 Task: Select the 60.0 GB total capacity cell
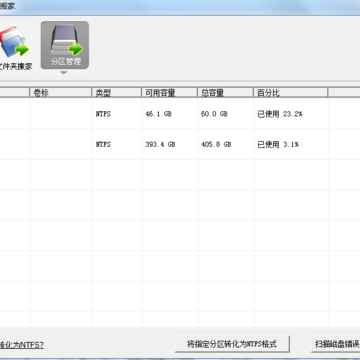click(226, 114)
